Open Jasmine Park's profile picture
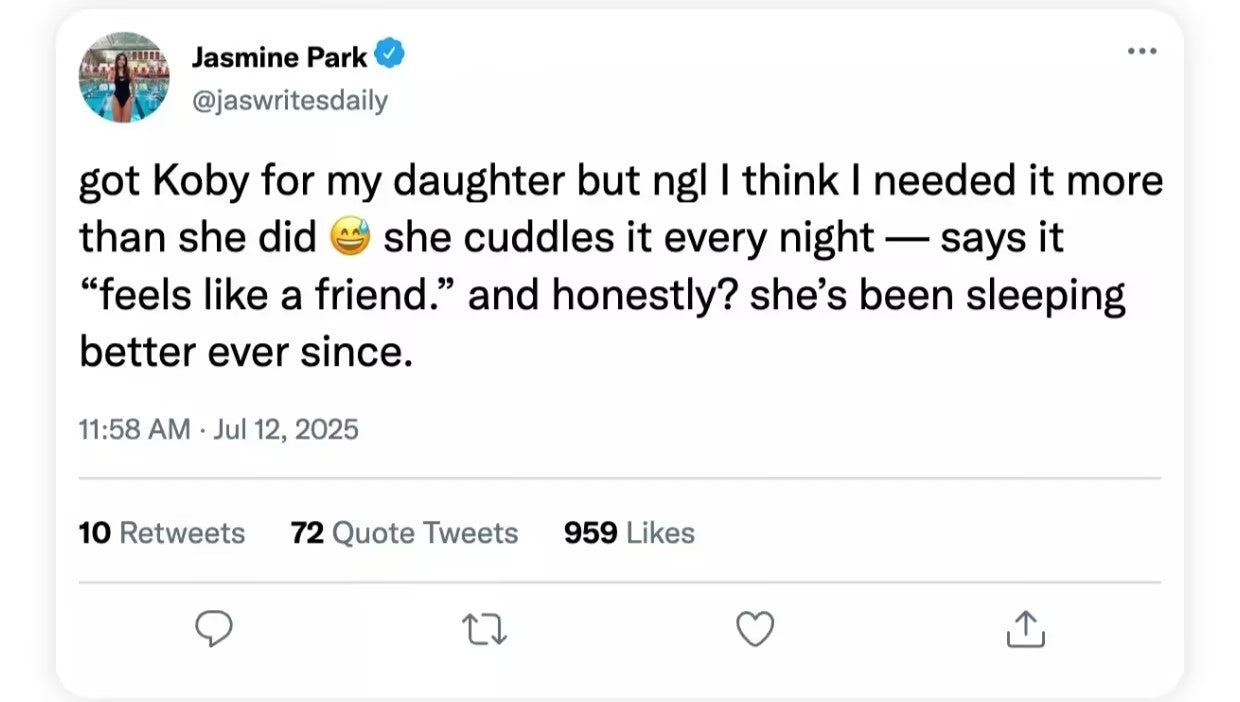This screenshot has height=702, width=1240. pyautogui.click(x=124, y=77)
